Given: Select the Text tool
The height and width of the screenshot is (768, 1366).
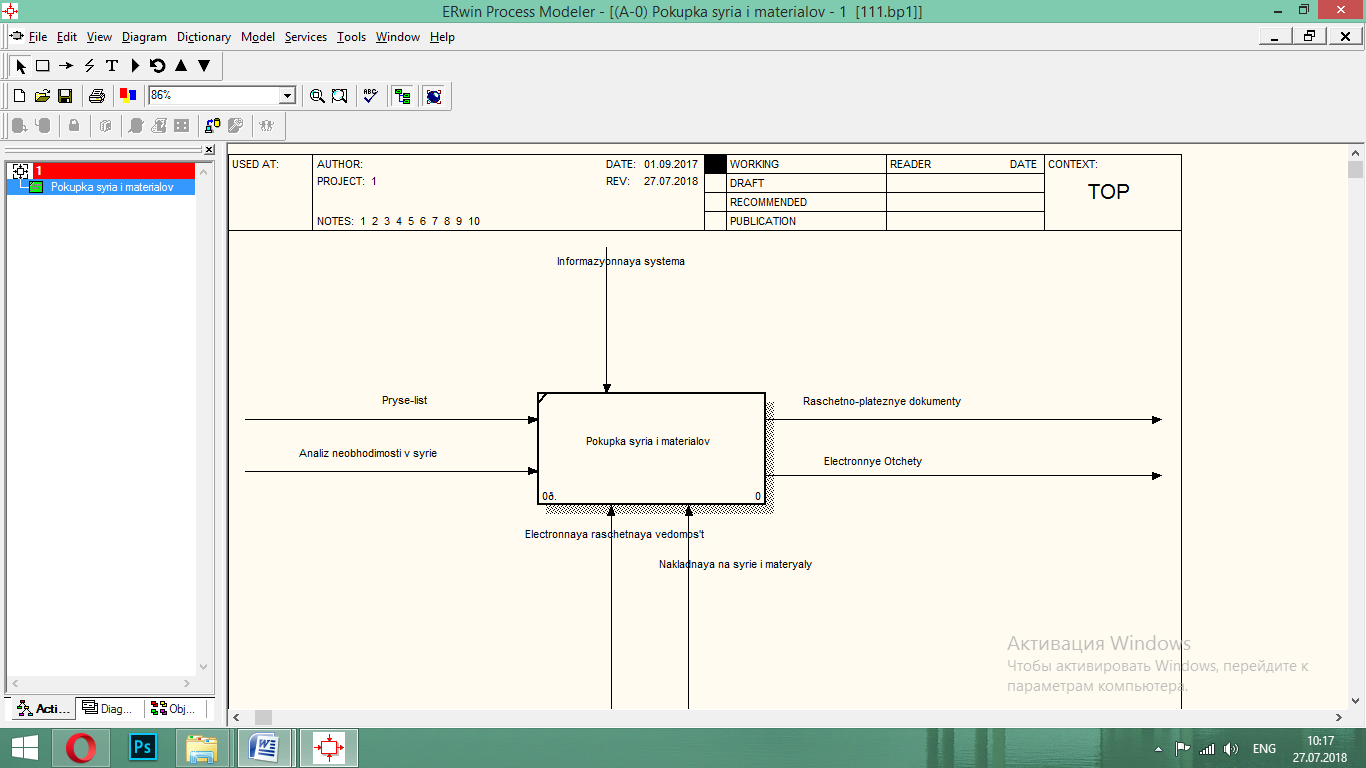Looking at the screenshot, I should point(112,66).
